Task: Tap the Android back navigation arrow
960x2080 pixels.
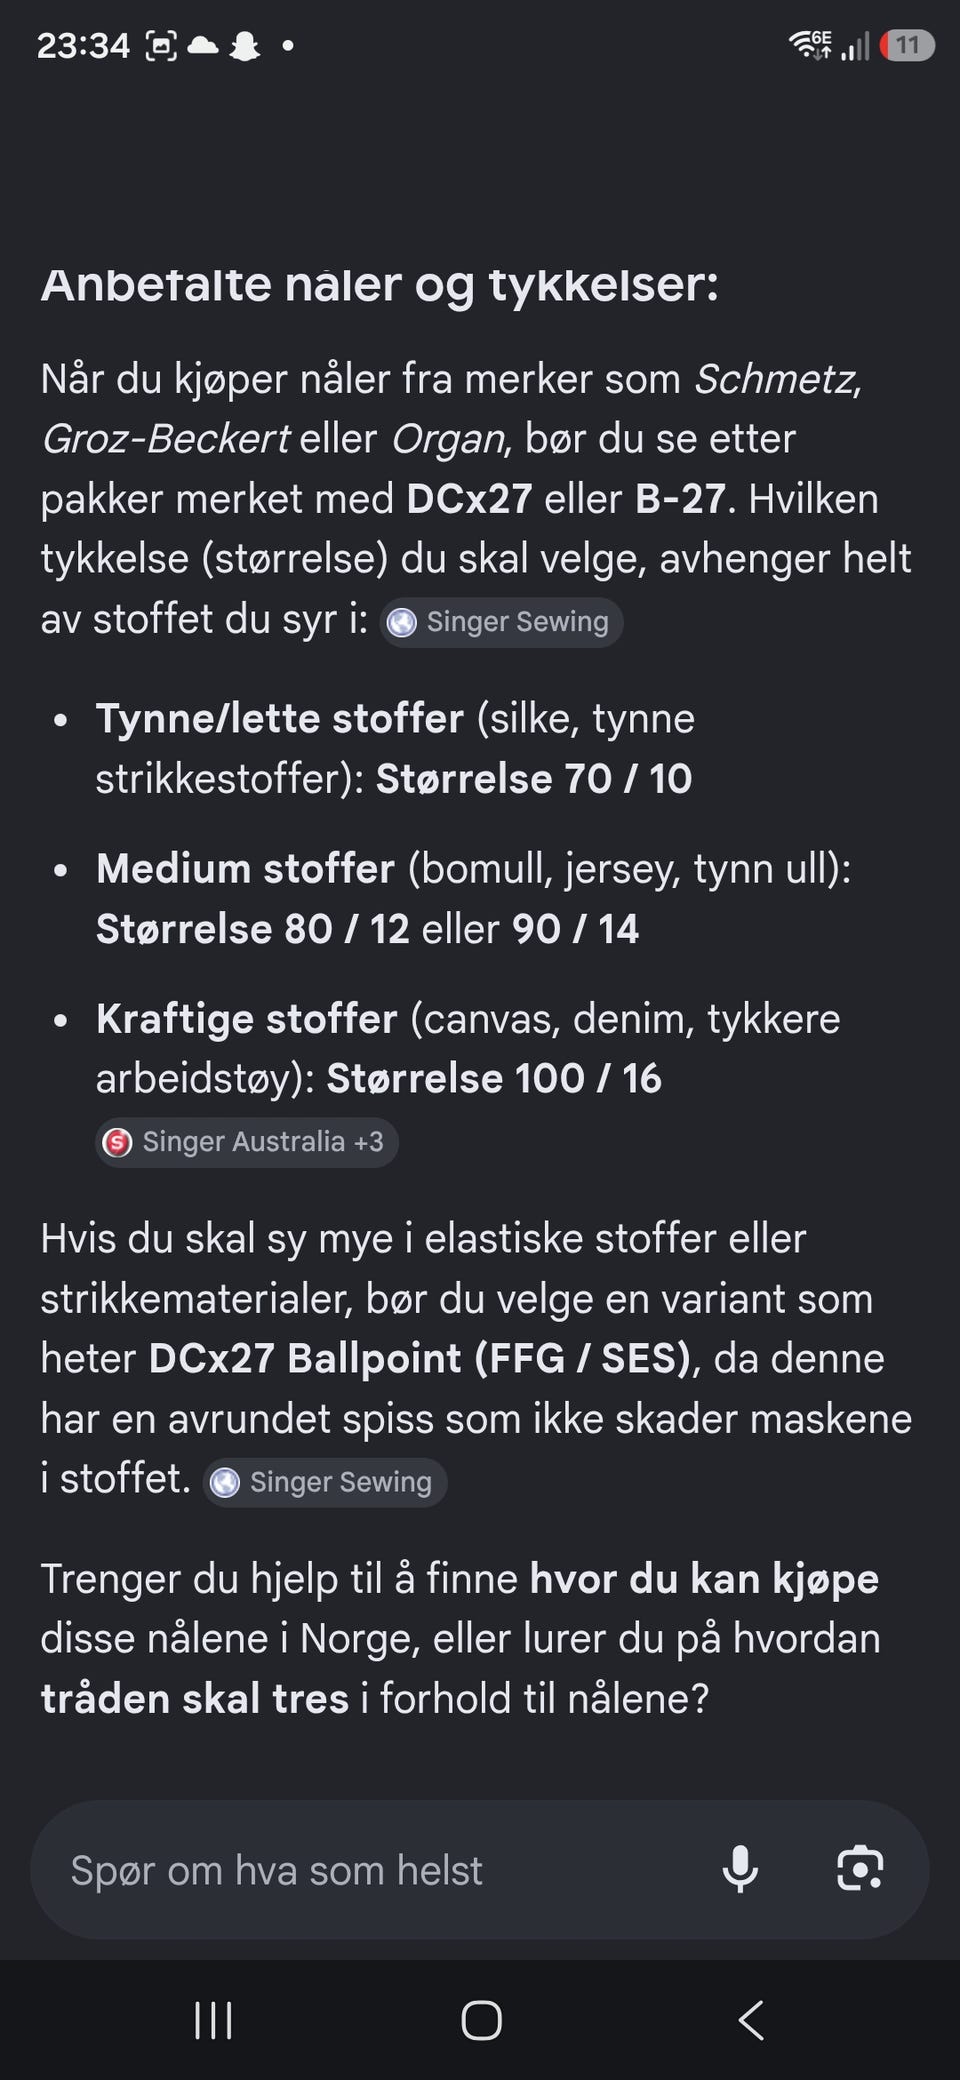Action: 751,2021
